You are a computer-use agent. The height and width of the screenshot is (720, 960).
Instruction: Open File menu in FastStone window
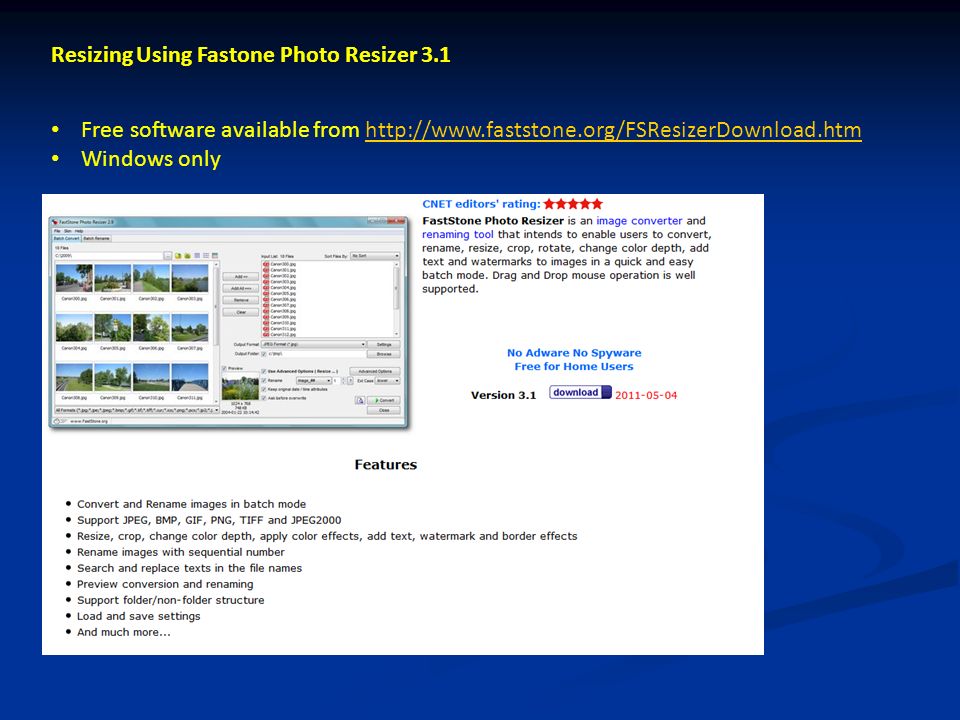[x=57, y=231]
